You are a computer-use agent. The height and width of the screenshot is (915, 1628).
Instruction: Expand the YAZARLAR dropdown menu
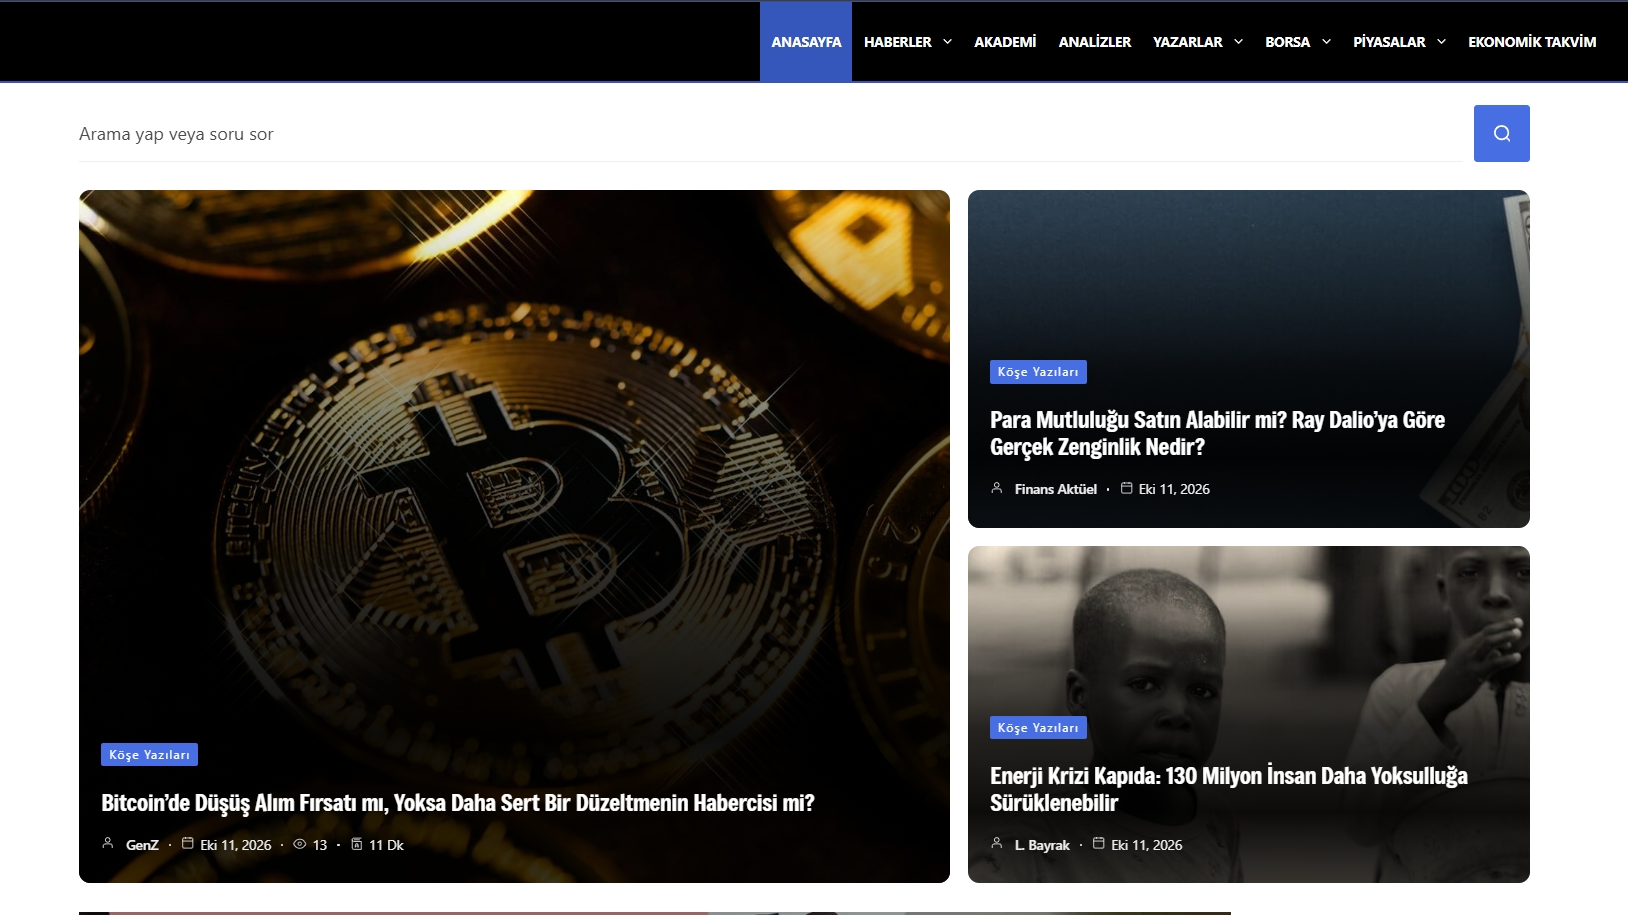[1197, 42]
